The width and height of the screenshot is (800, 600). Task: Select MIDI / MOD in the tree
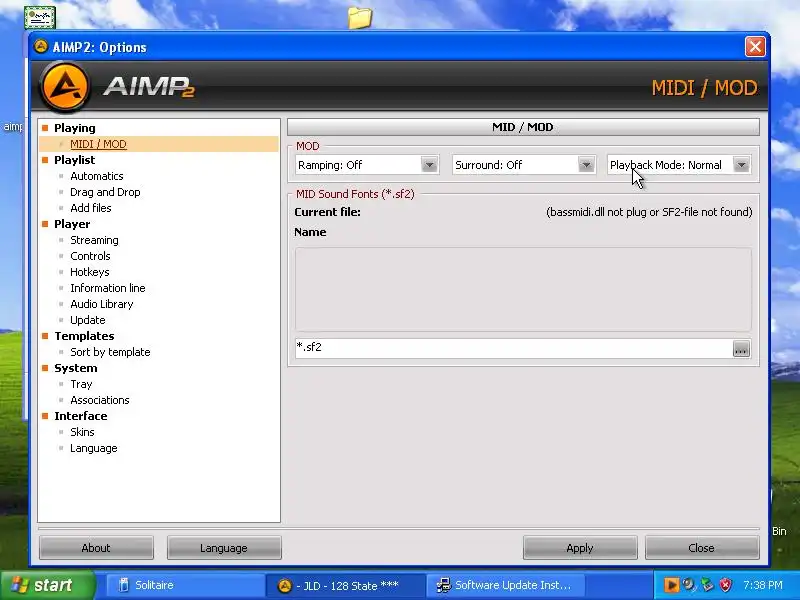tap(98, 144)
